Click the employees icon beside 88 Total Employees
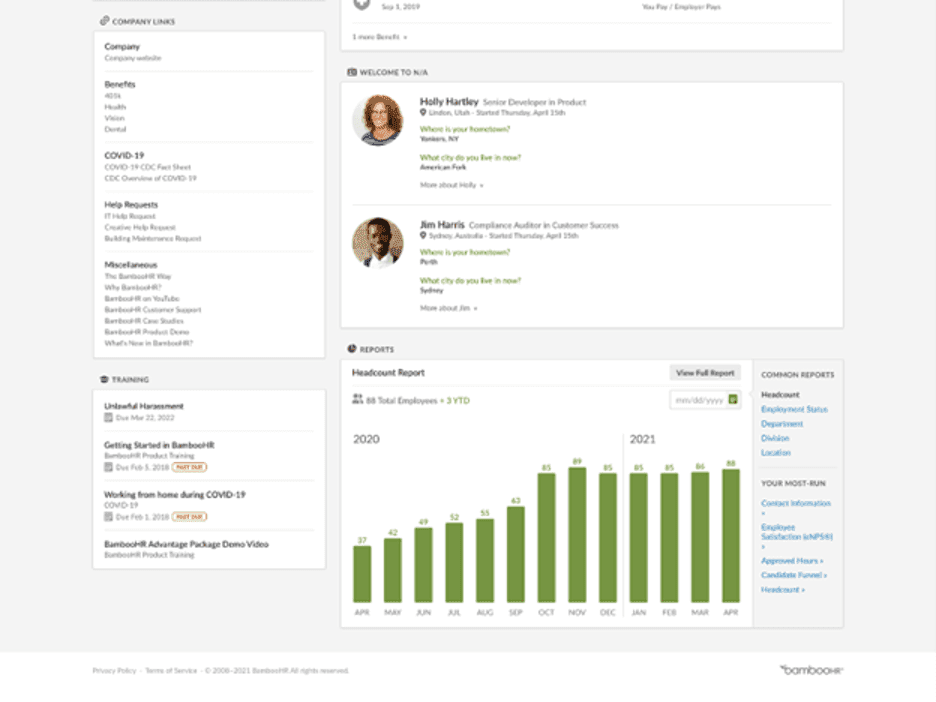This screenshot has height=702, width=936. 357,397
